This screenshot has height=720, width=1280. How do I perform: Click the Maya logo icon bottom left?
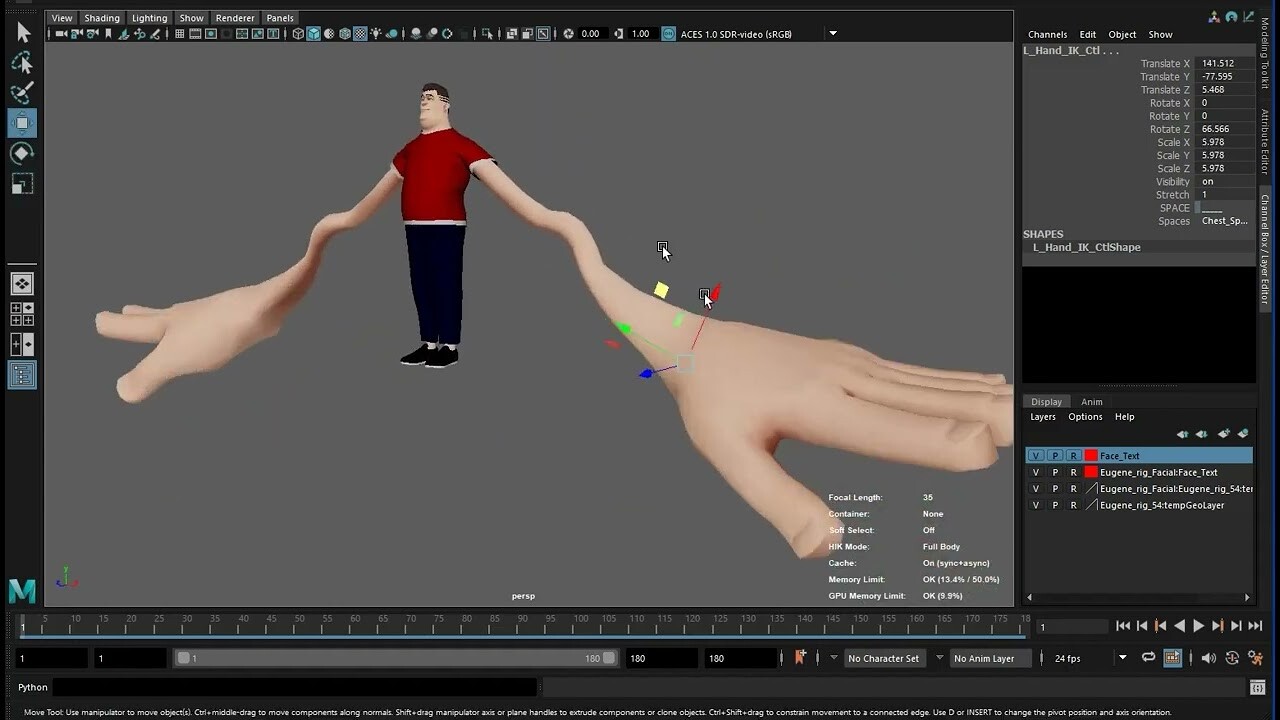pos(20,591)
